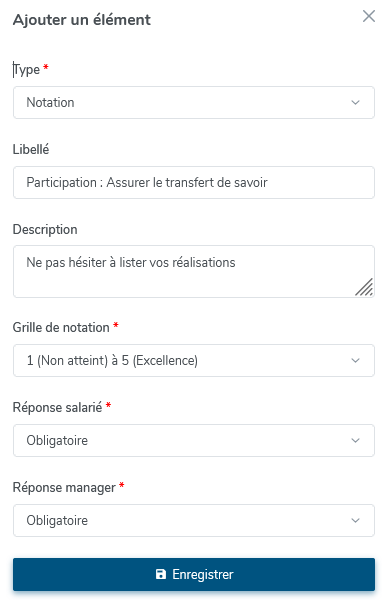Click the Description field label
Screen dimensions: 383x602
coord(45,229)
